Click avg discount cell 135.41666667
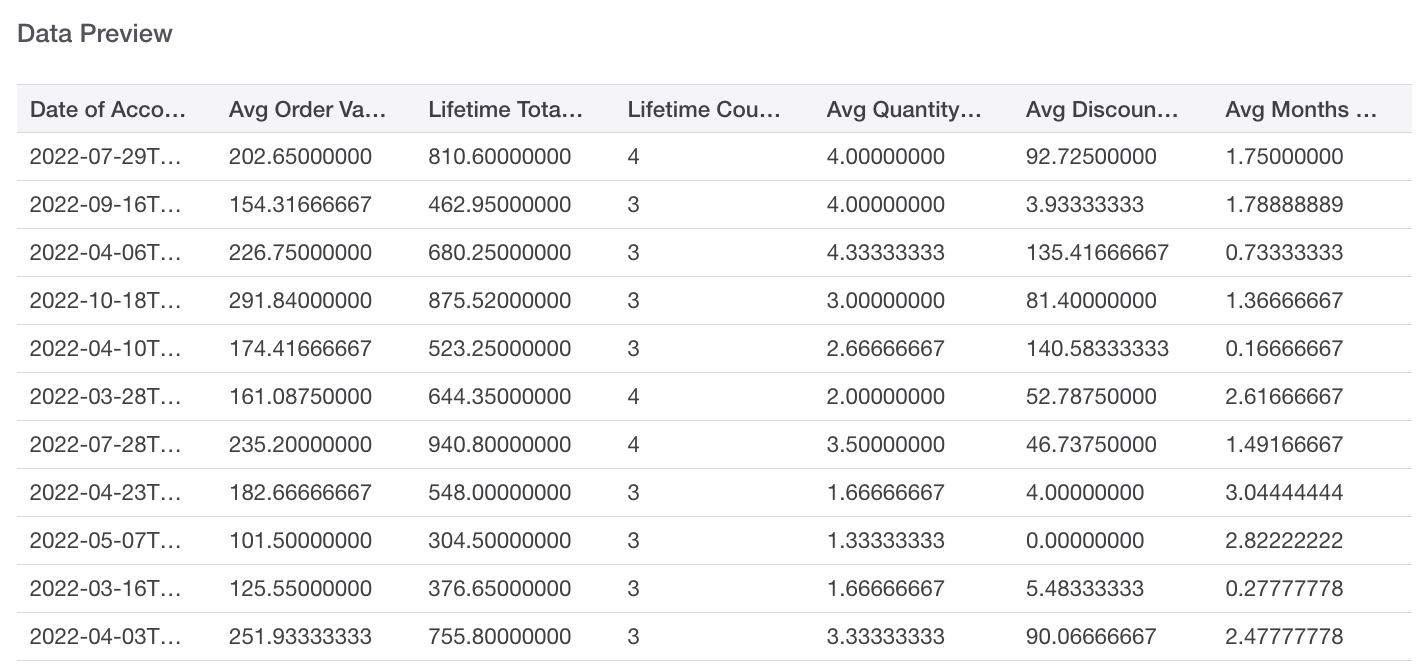Viewport: 1422px width, 664px height. [1097, 253]
